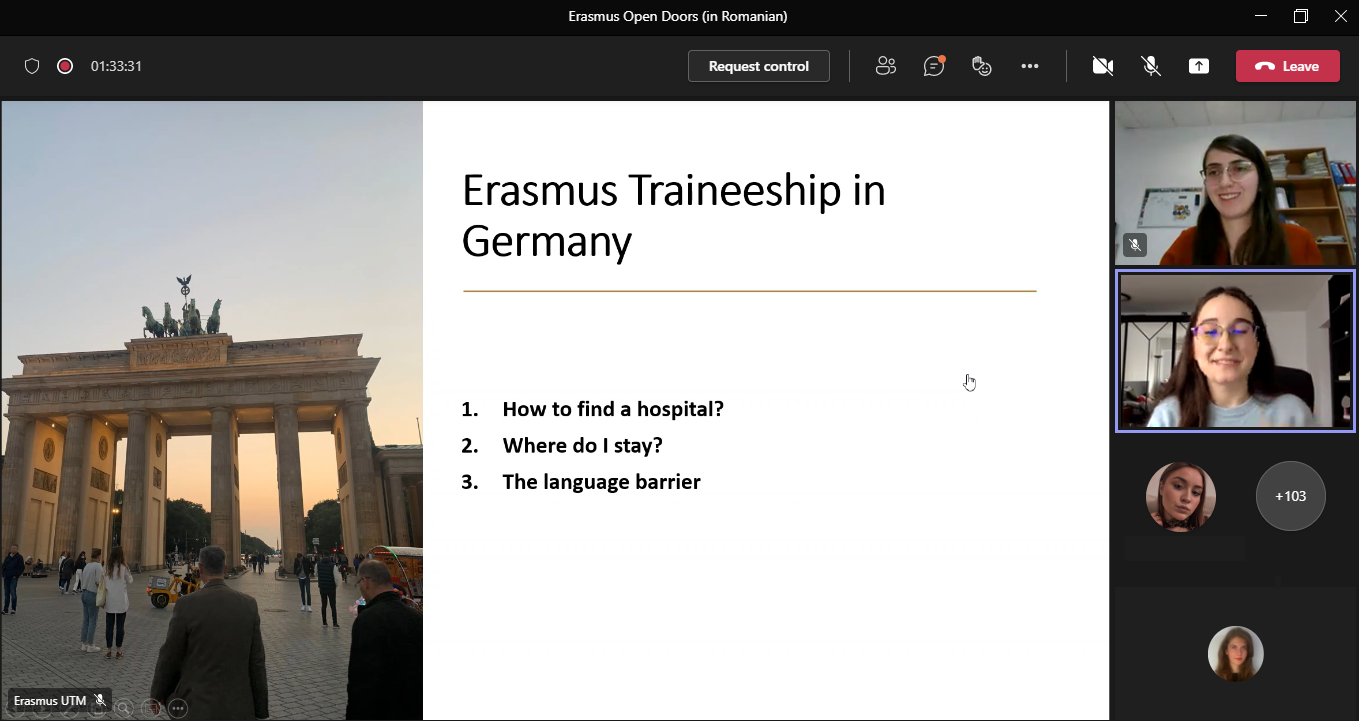Viewport: 1359px width, 721px height.
Task: Expand the More actions ellipsis menu
Action: [1030, 66]
